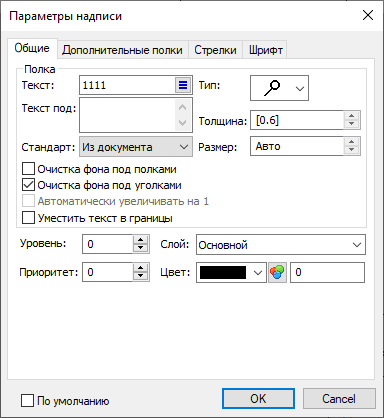This screenshot has width=384, height=418.
Task: Click the Cancel button
Action: click(x=339, y=398)
